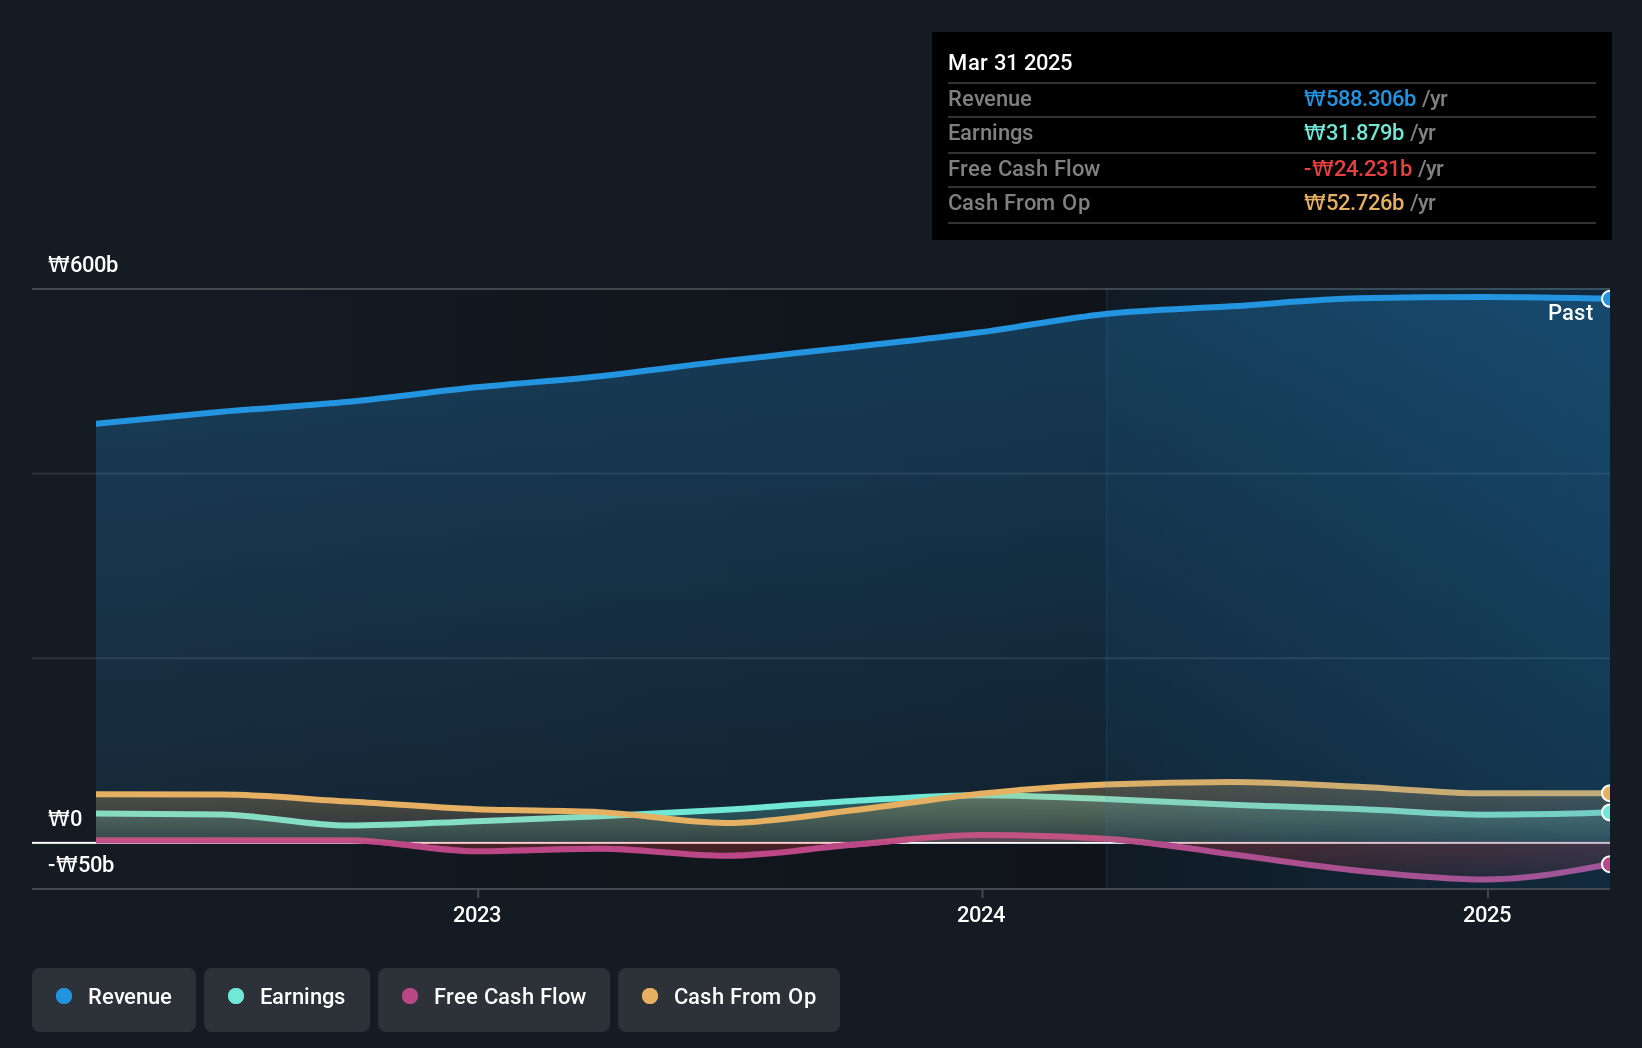Toggle the Free Cash Flow series visibility
The height and width of the screenshot is (1048, 1642).
coord(493,999)
